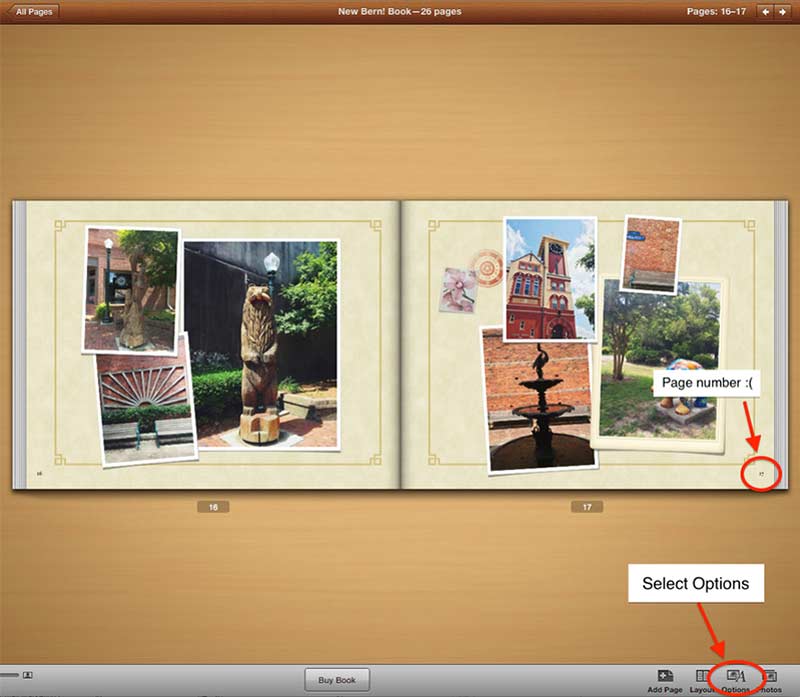Image resolution: width=800 pixels, height=697 pixels.
Task: Select the fountain photo on page 17
Action: (536, 400)
